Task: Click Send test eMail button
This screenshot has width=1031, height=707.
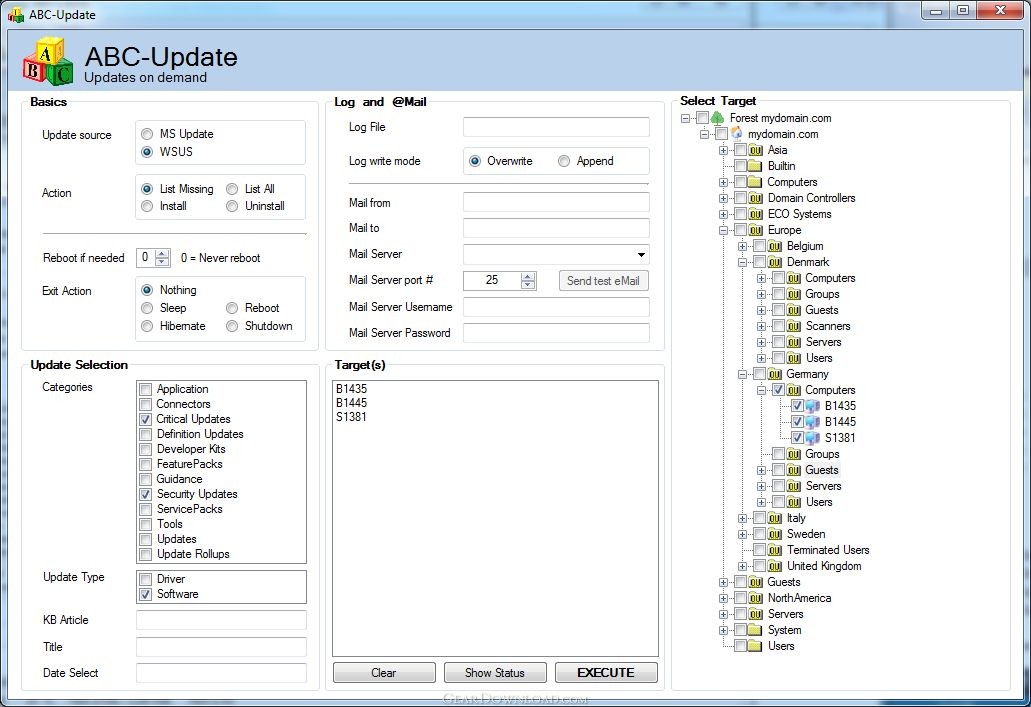Action: point(603,281)
